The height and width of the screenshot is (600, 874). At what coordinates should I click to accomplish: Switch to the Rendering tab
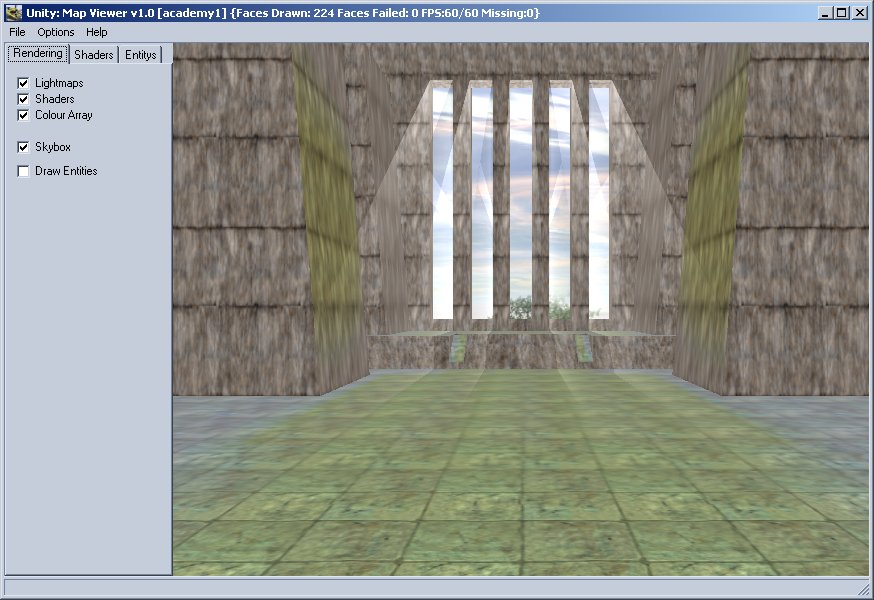(x=38, y=53)
